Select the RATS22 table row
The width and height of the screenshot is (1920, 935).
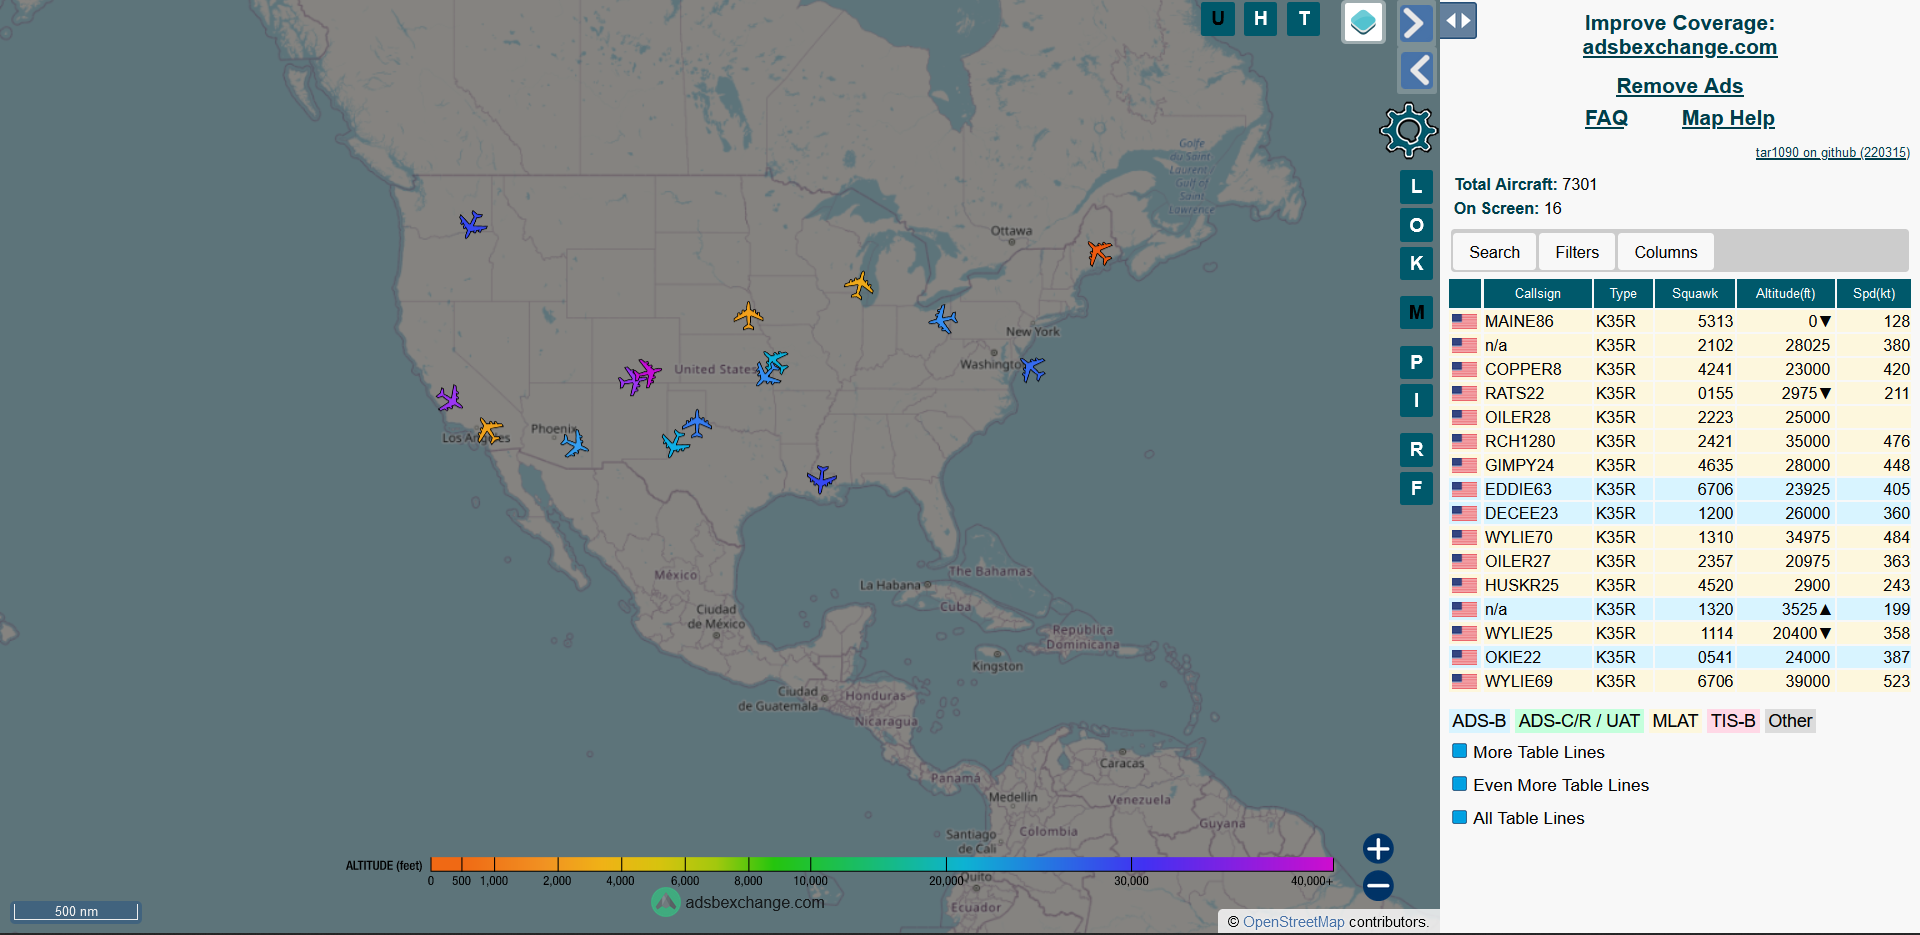[1680, 393]
